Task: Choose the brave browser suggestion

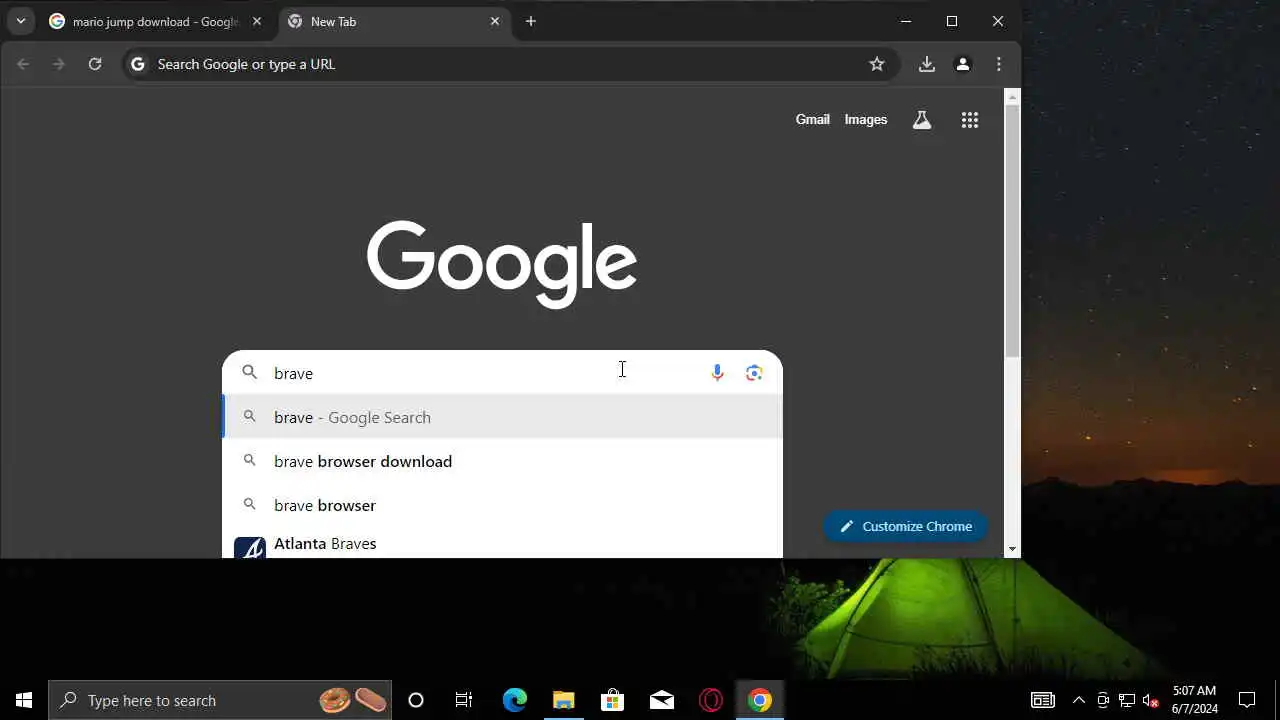Action: (502, 505)
